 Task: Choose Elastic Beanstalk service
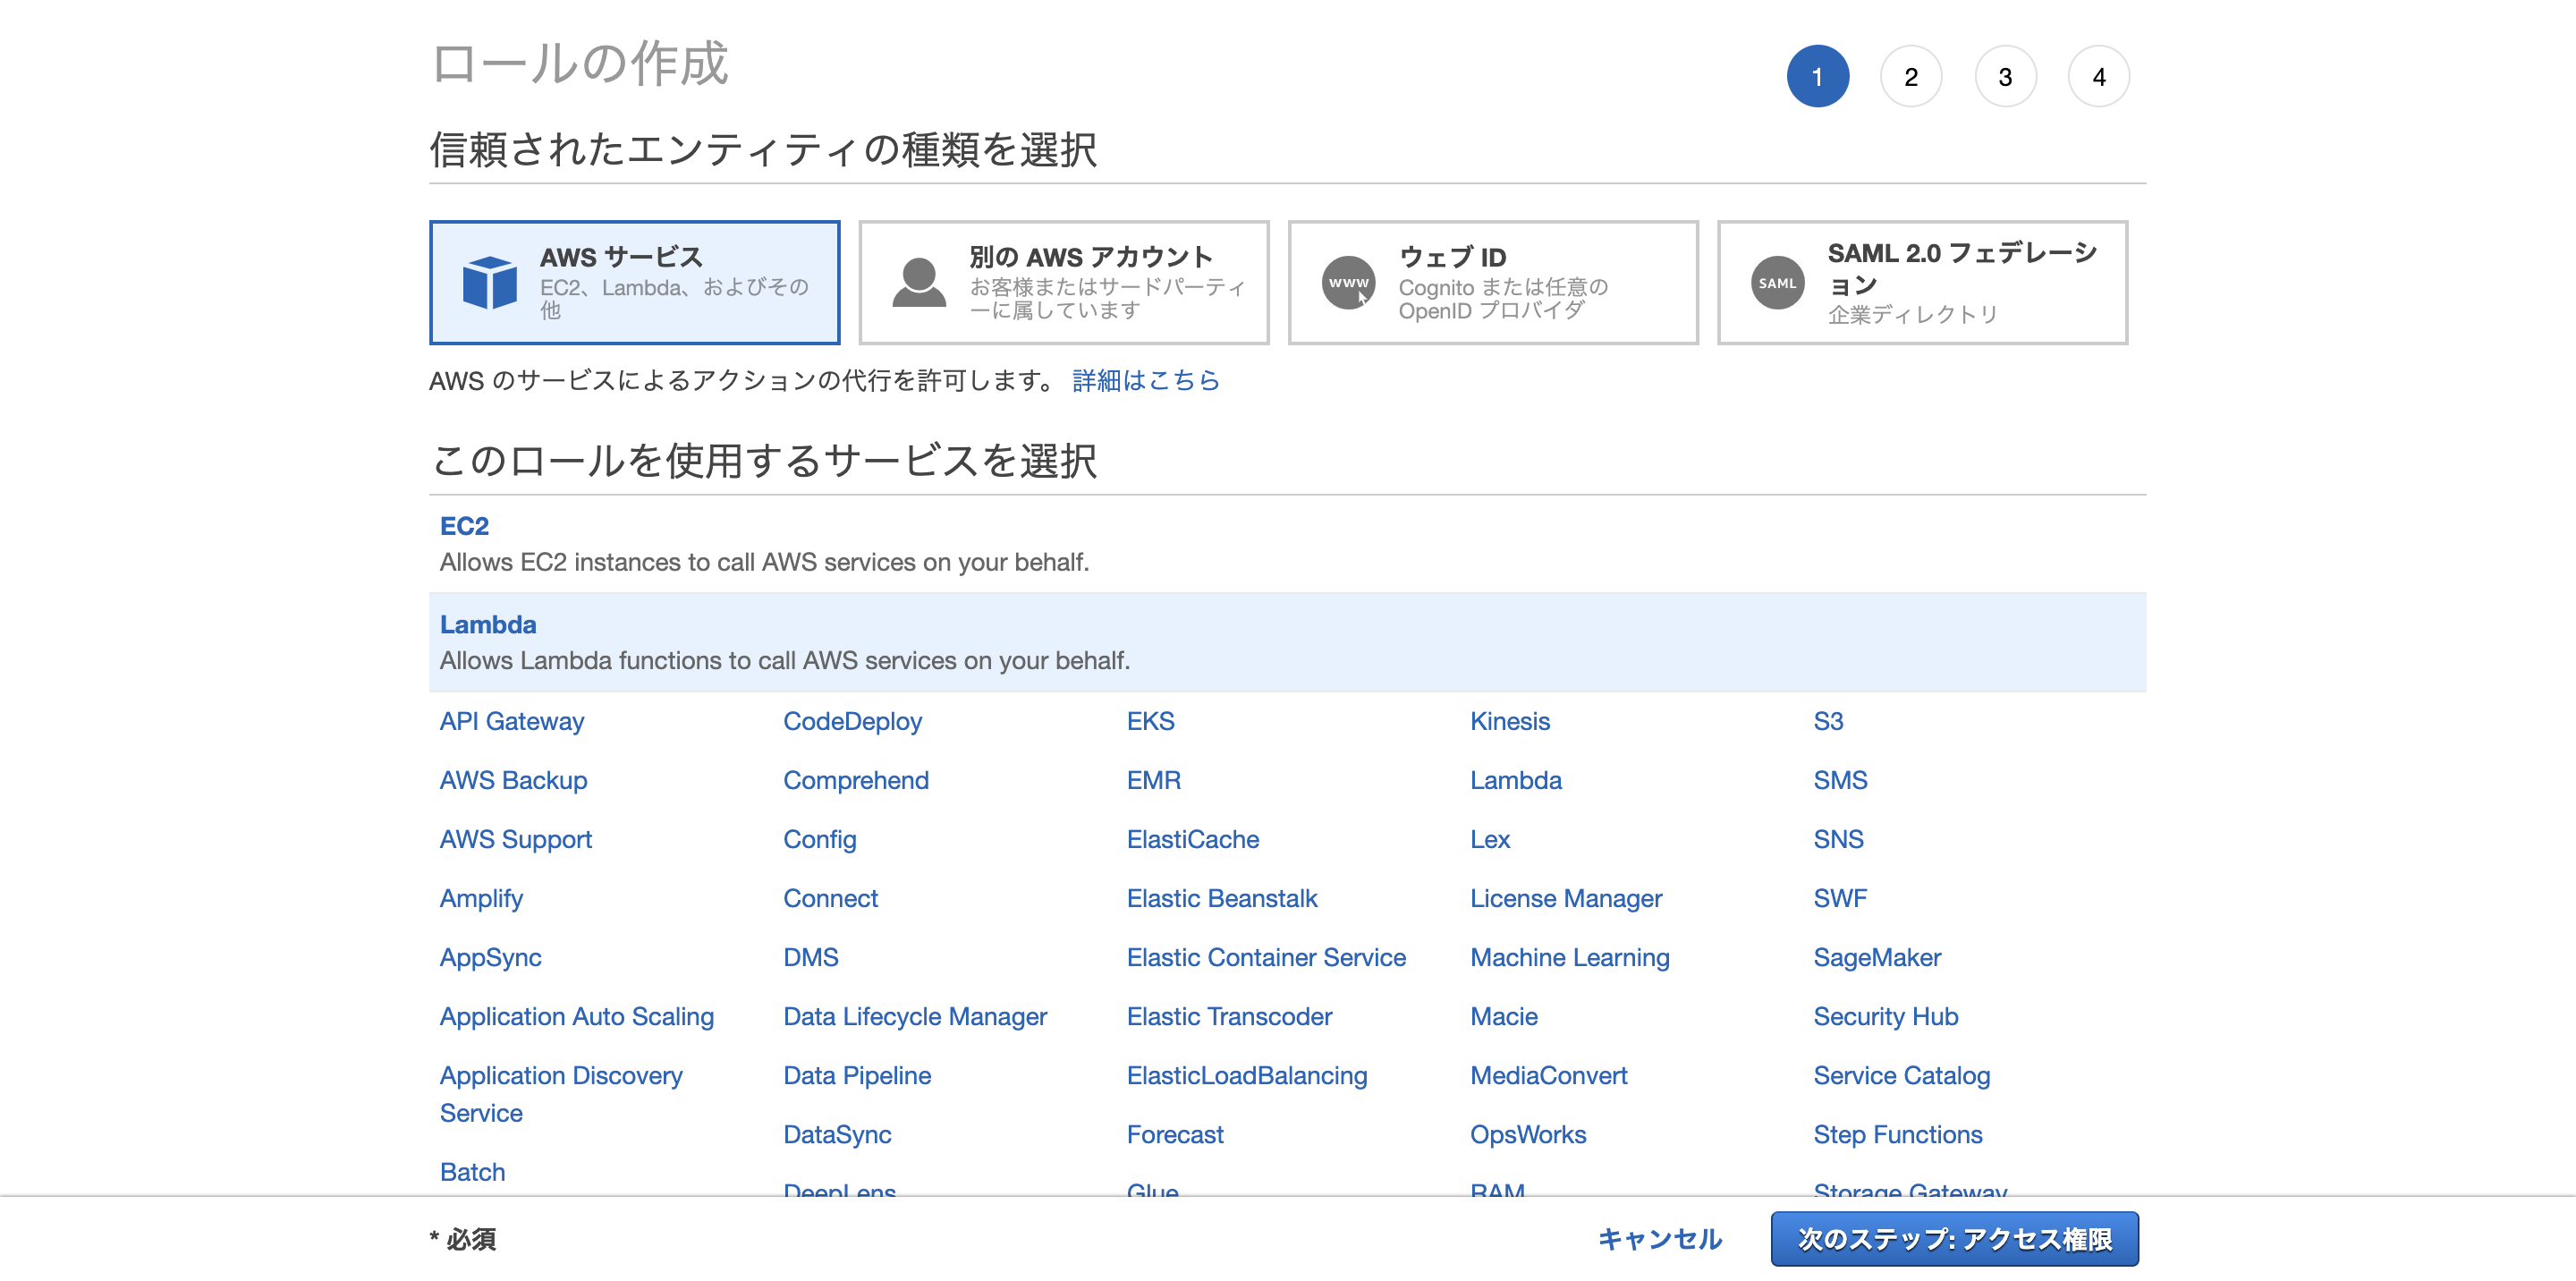[1222, 899]
